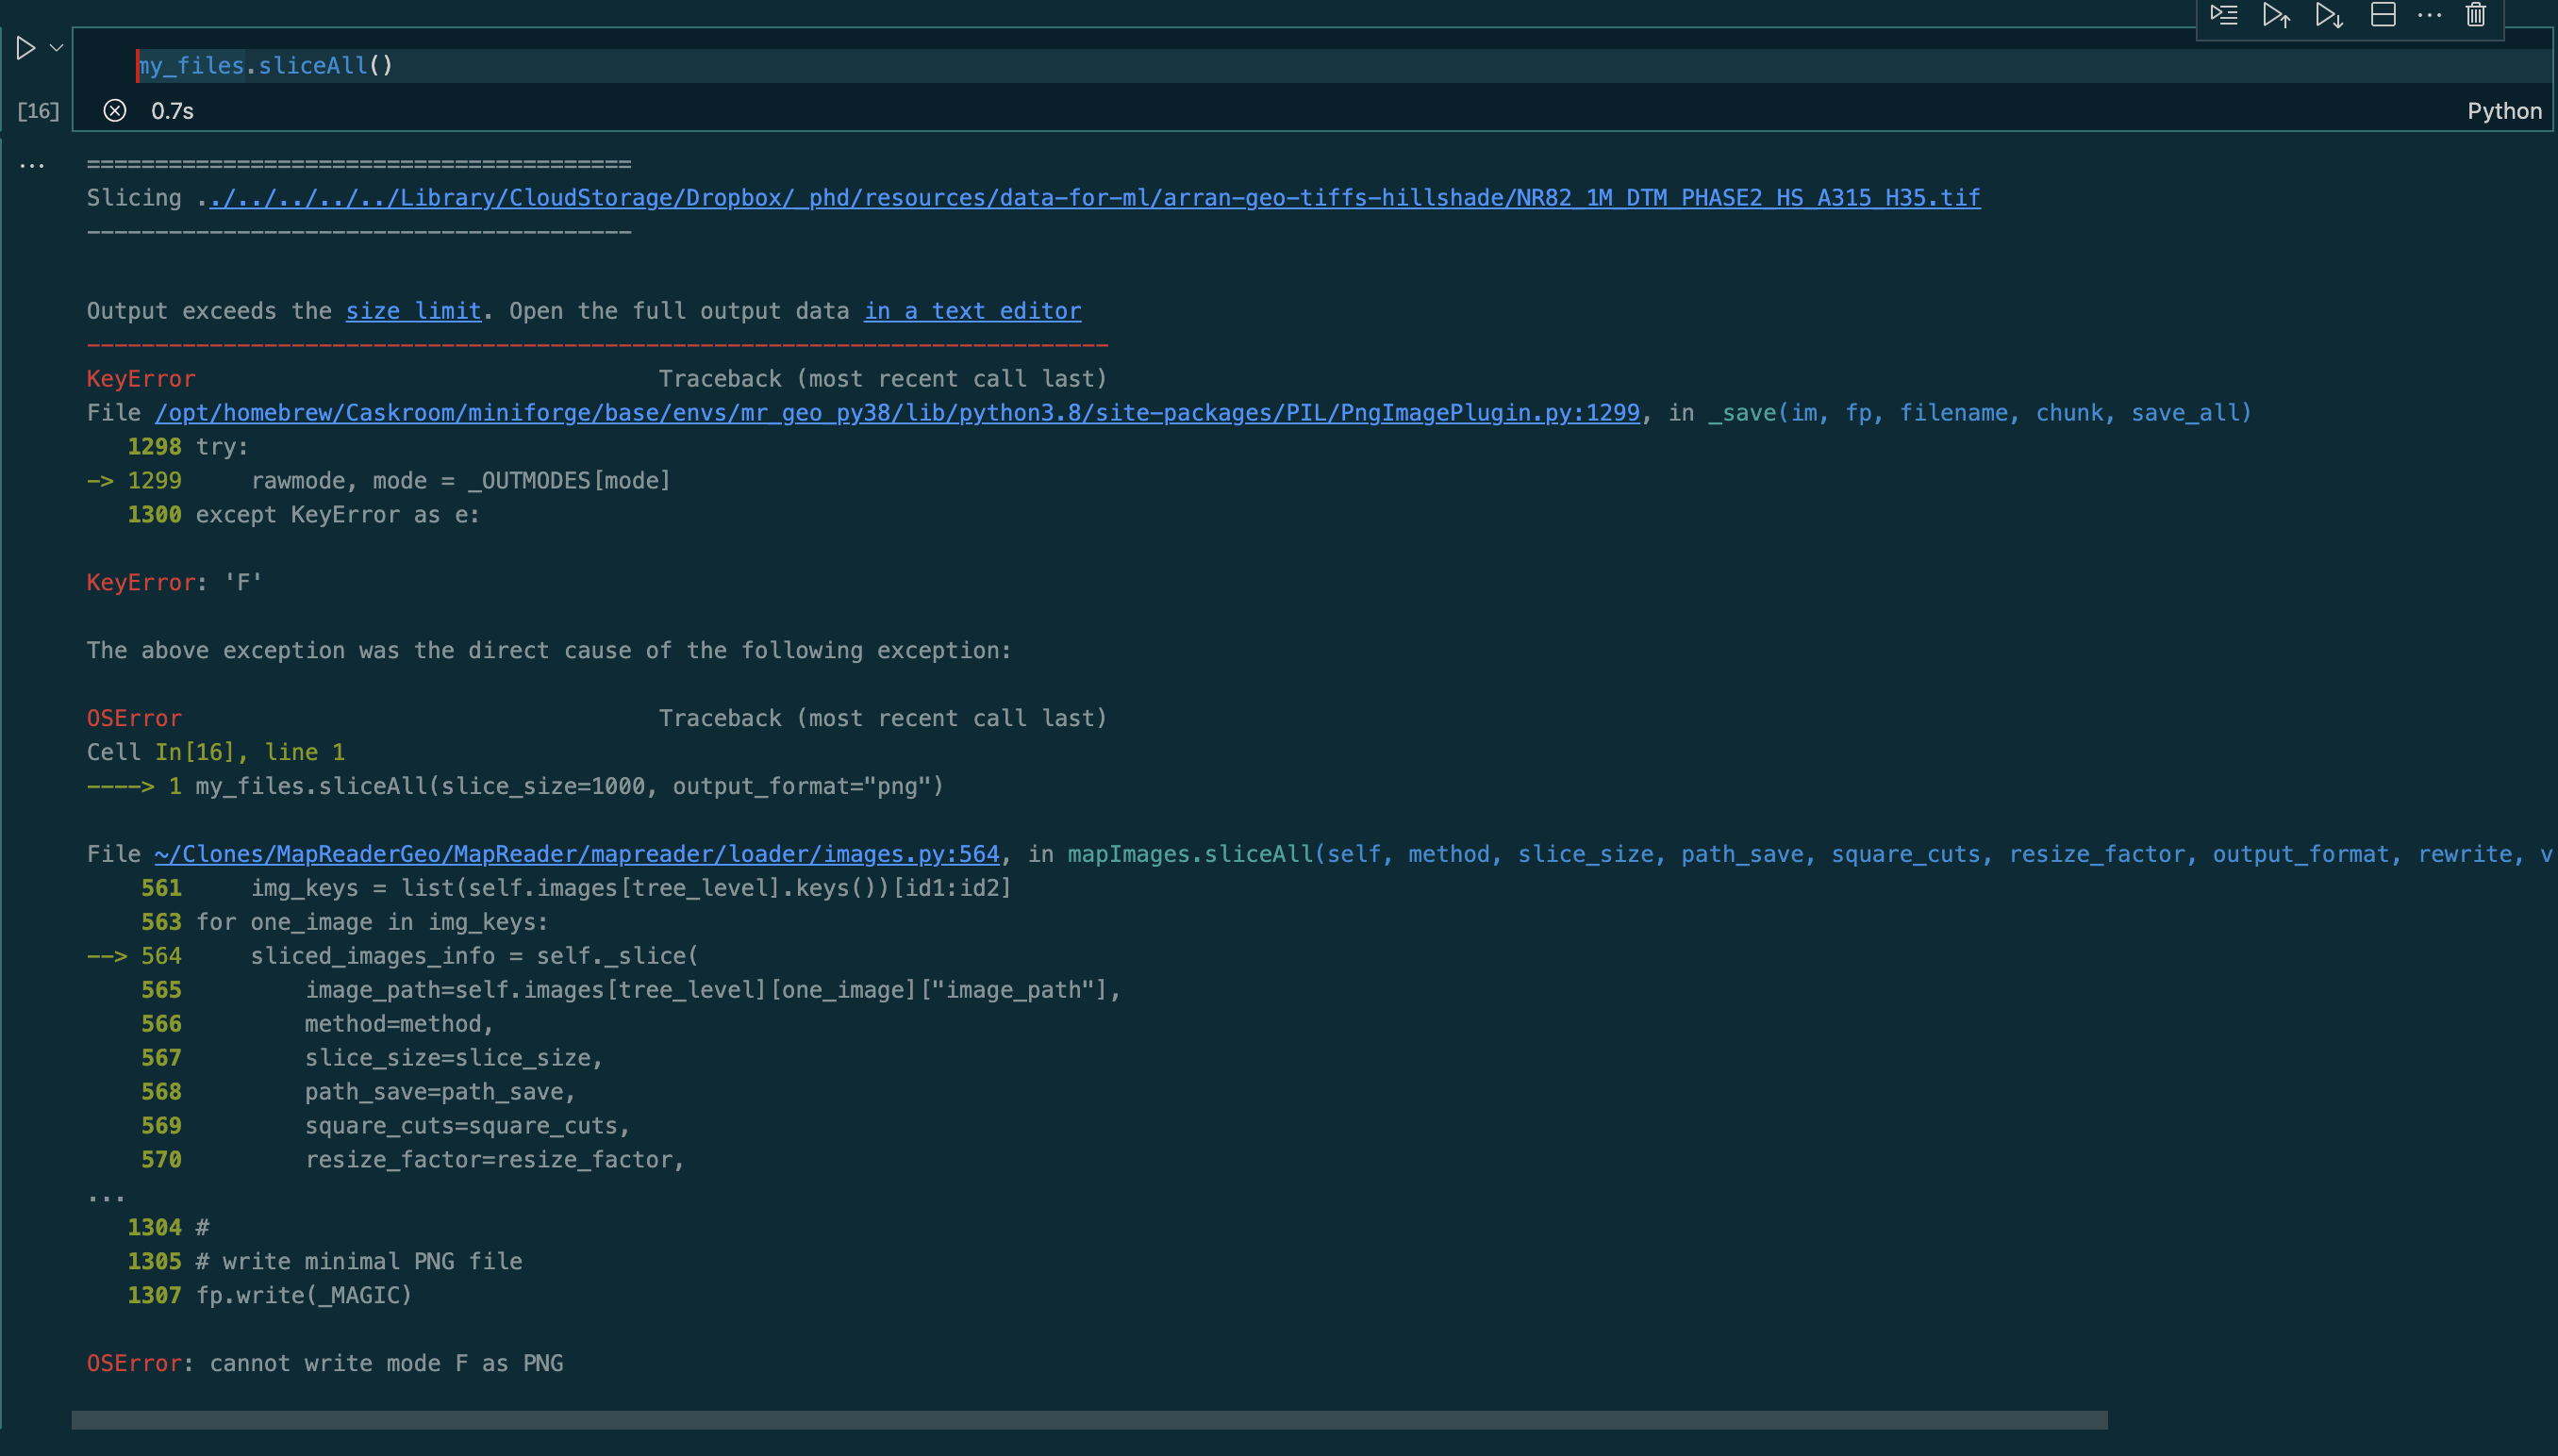Execute cells above this cell
The height and width of the screenshot is (1456, 2558).
[2276, 15]
